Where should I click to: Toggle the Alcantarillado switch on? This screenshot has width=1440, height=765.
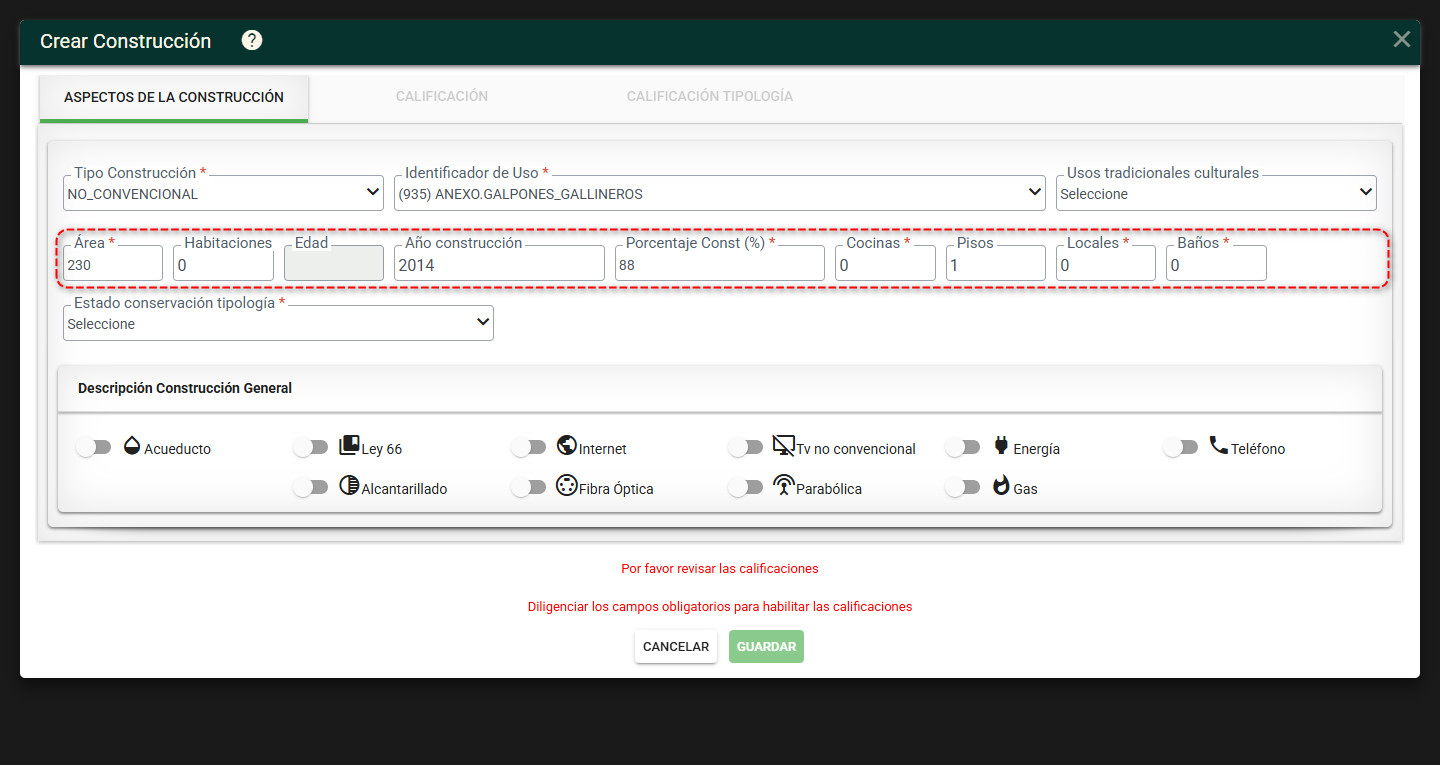(310, 488)
